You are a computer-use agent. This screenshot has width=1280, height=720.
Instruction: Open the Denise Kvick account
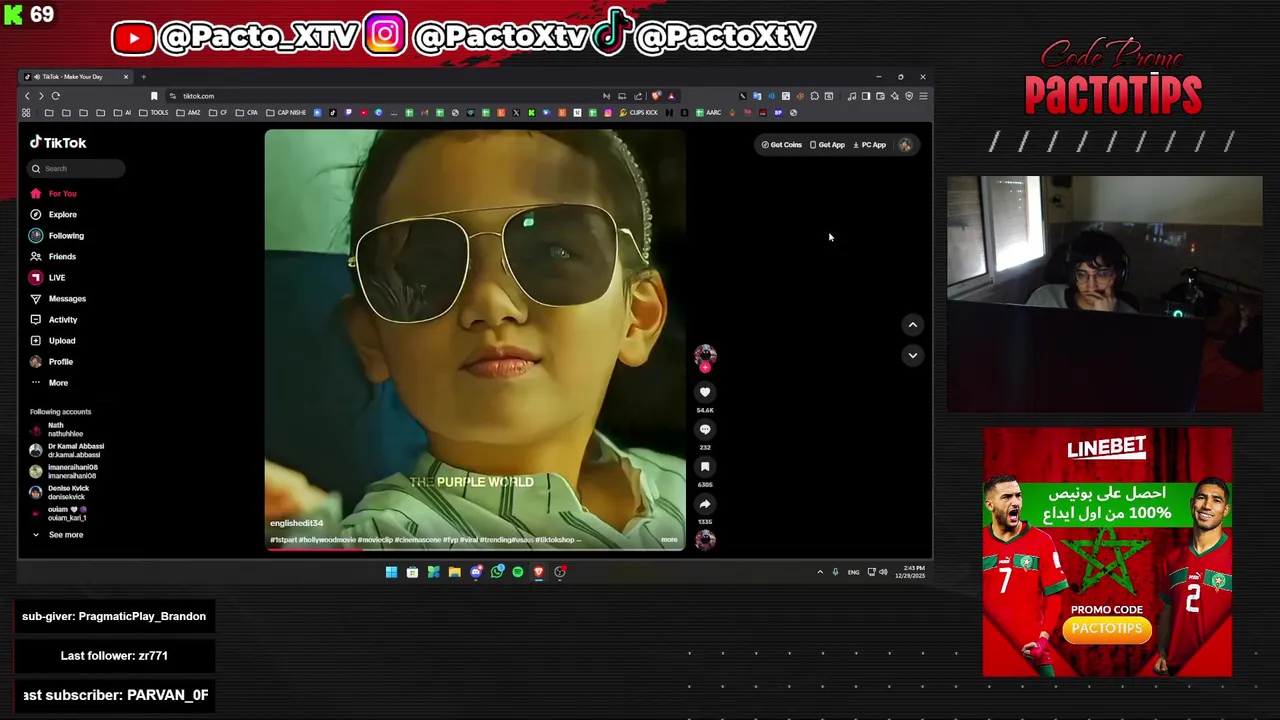point(59,492)
